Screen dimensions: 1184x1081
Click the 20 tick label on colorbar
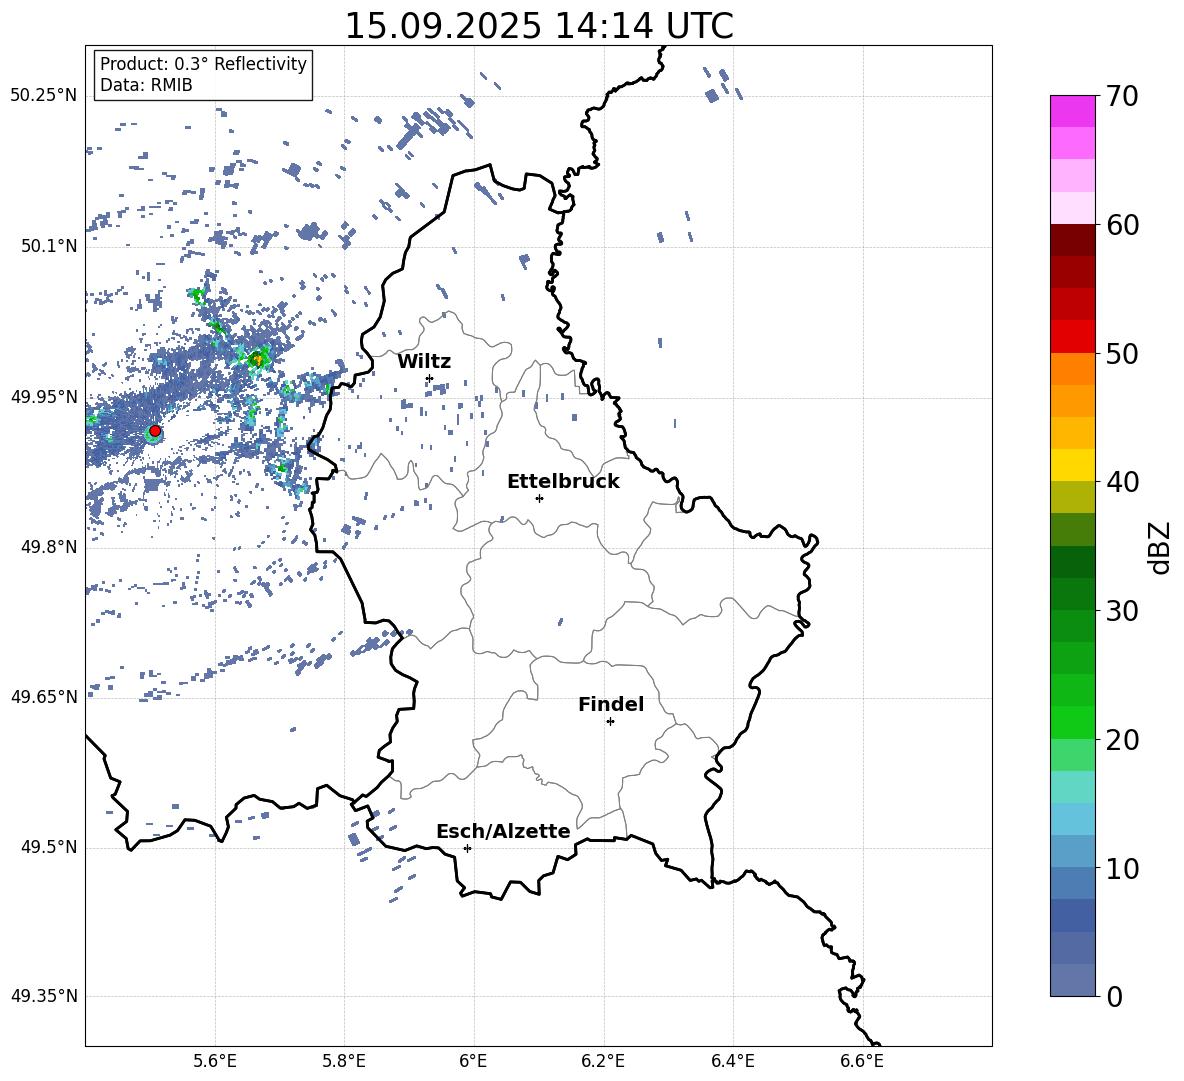(1122, 739)
